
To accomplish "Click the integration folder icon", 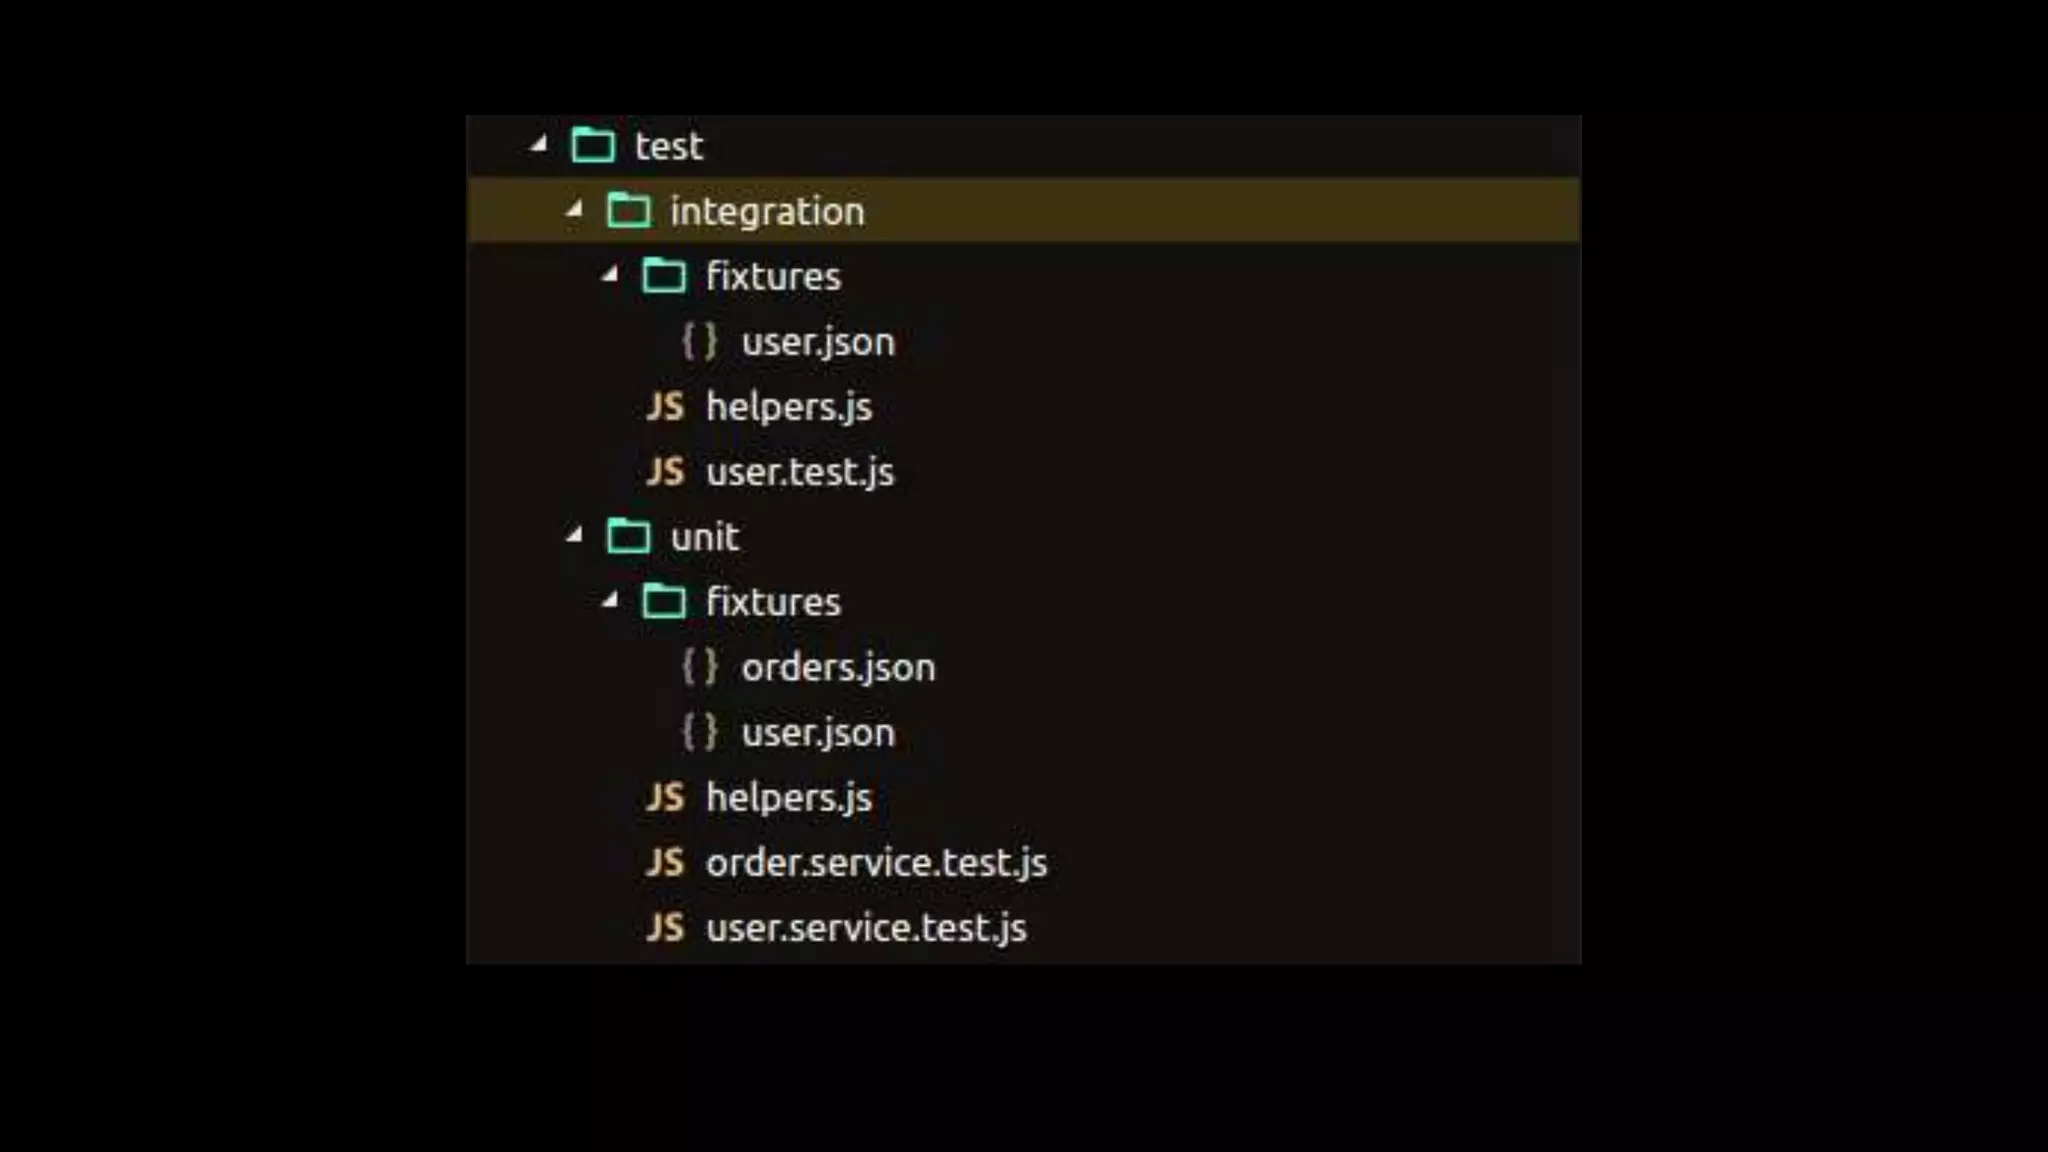I will point(628,211).
